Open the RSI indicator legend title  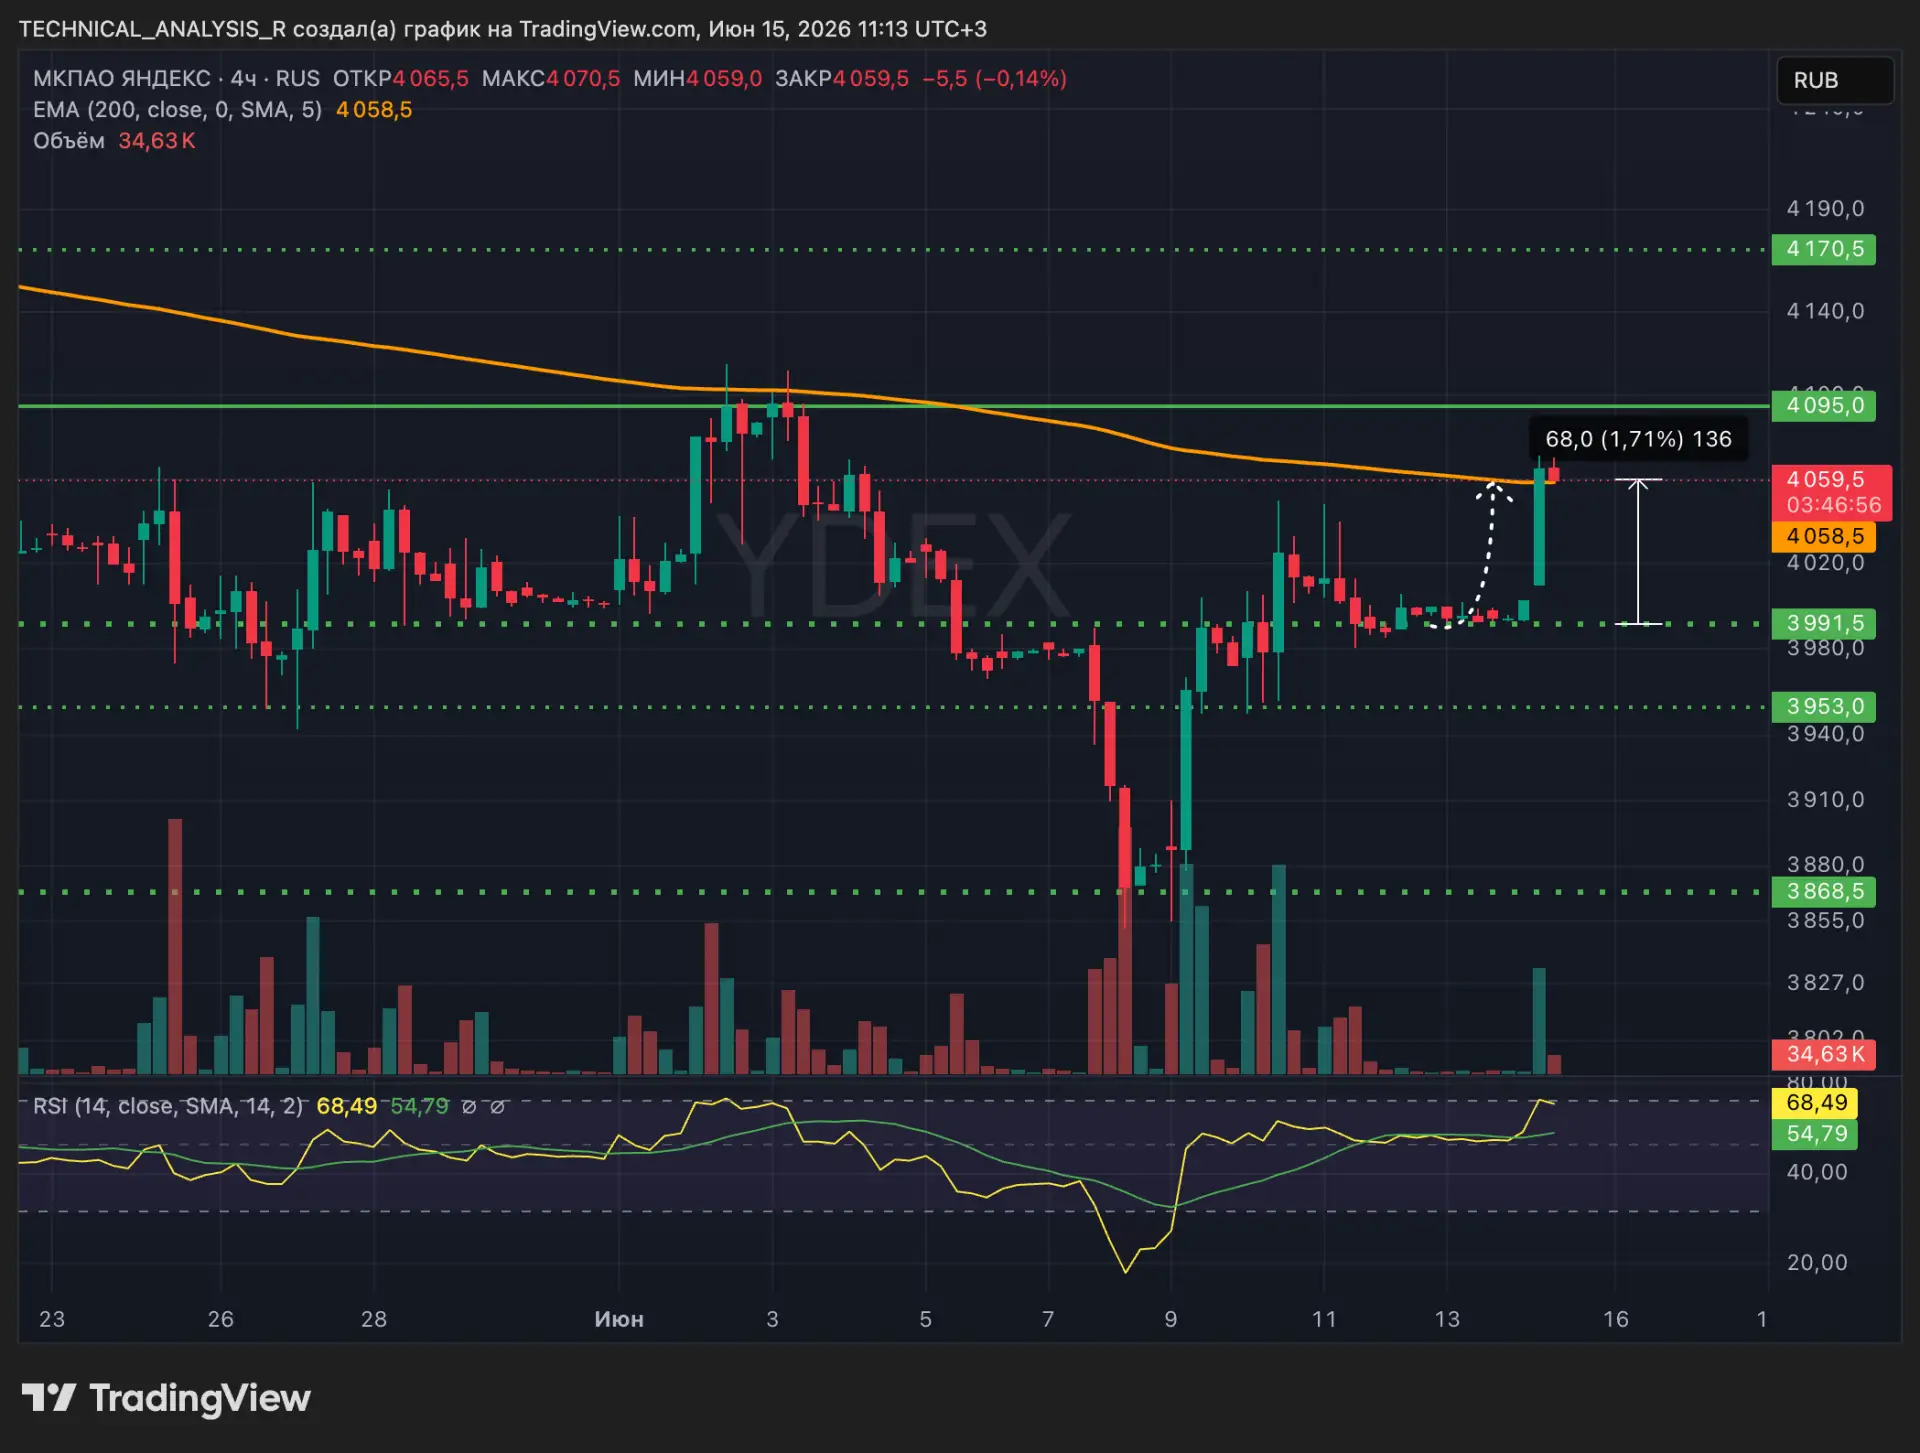point(167,1106)
